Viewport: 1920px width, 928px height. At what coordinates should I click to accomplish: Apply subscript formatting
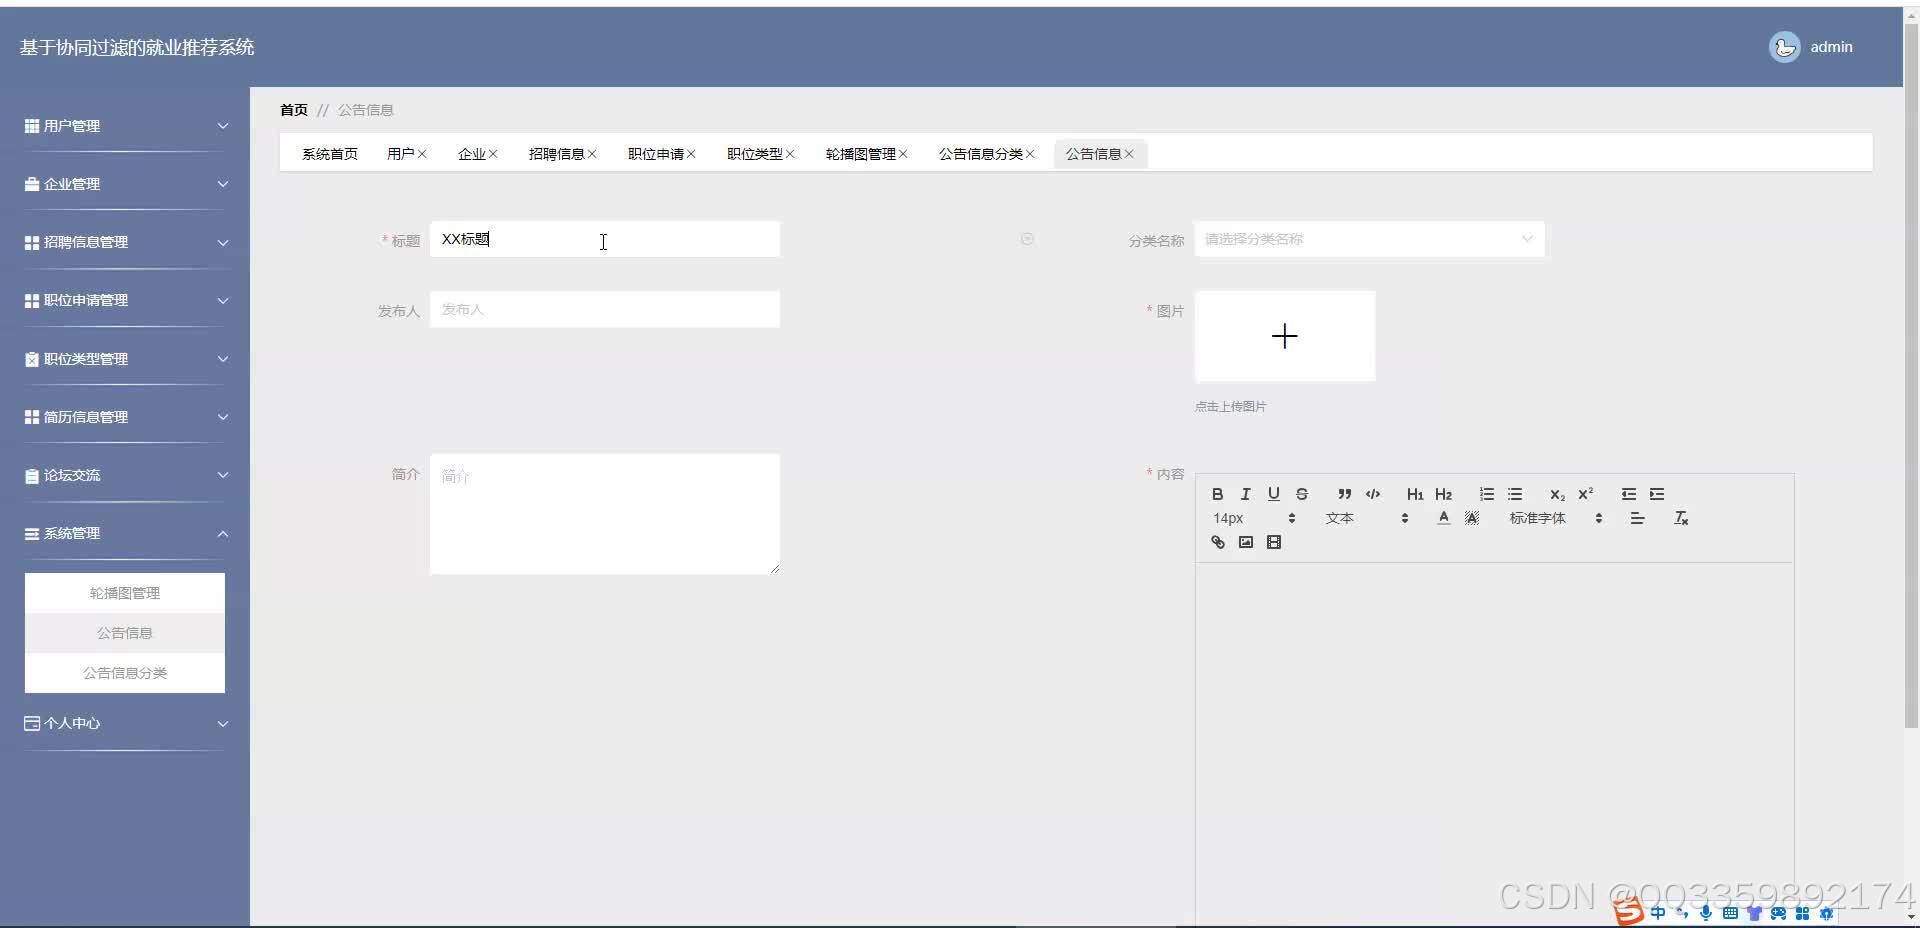tap(1557, 494)
